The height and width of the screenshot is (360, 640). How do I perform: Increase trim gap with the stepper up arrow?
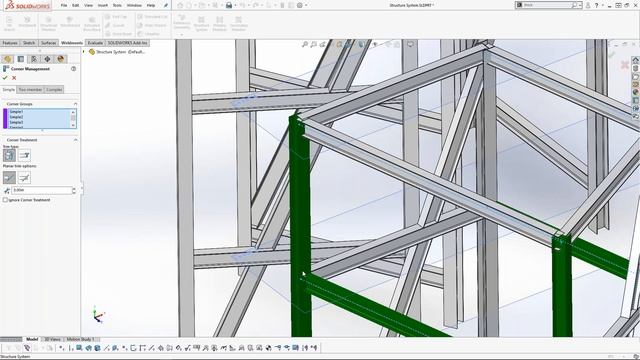point(74,189)
